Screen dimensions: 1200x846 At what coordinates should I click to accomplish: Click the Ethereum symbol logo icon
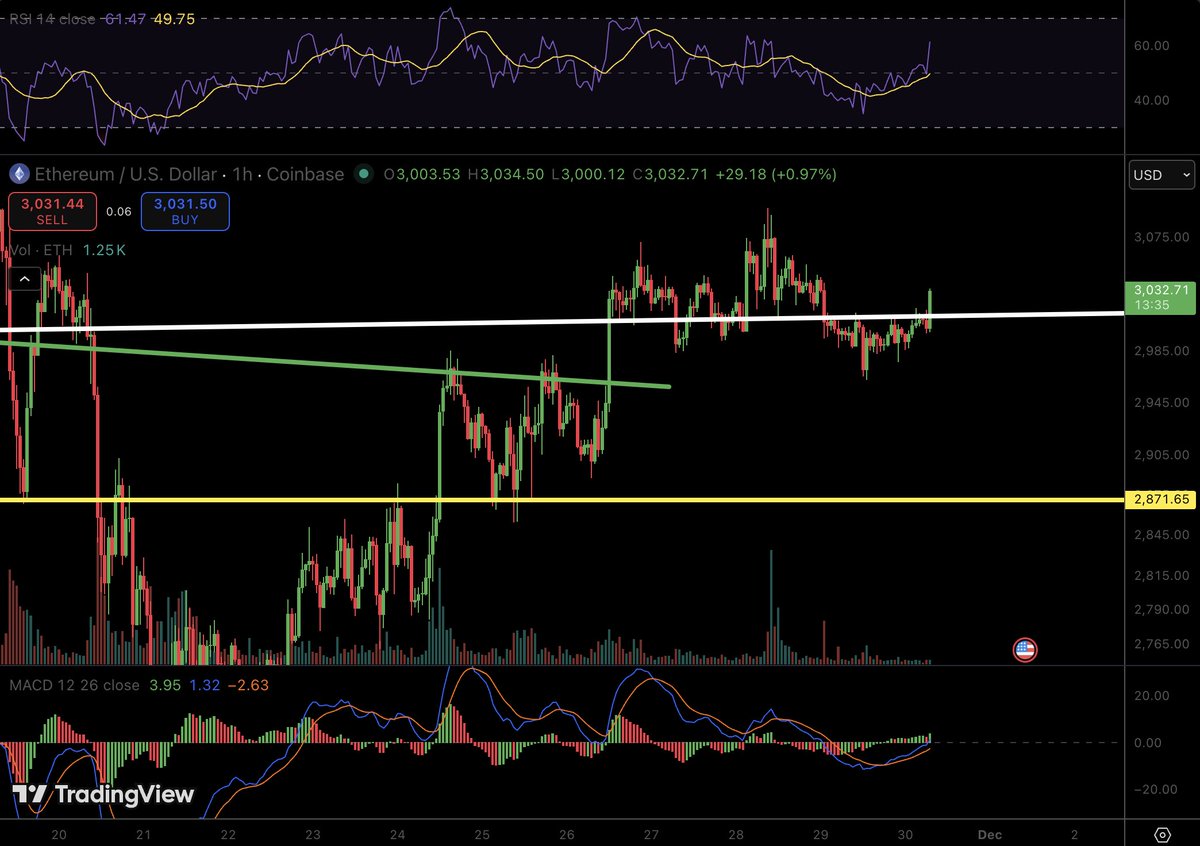tap(19, 174)
